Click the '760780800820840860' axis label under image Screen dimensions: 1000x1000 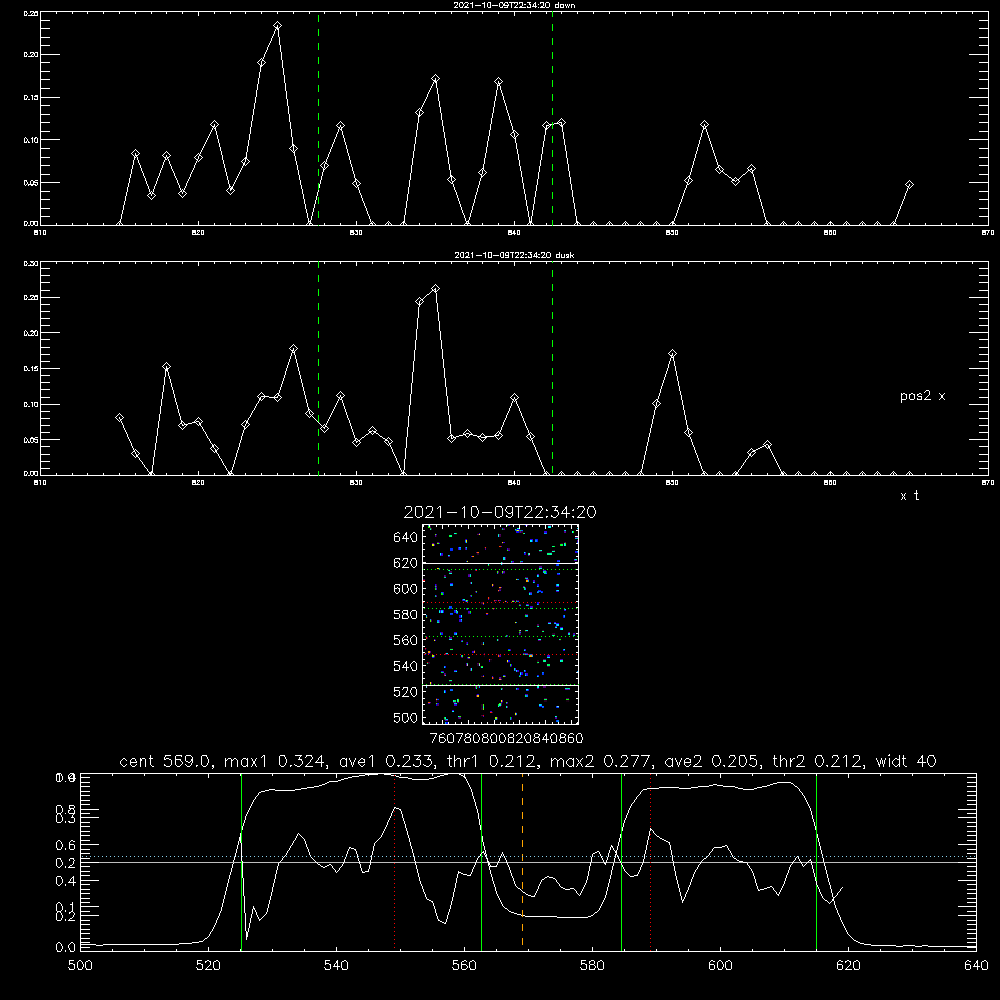point(506,738)
